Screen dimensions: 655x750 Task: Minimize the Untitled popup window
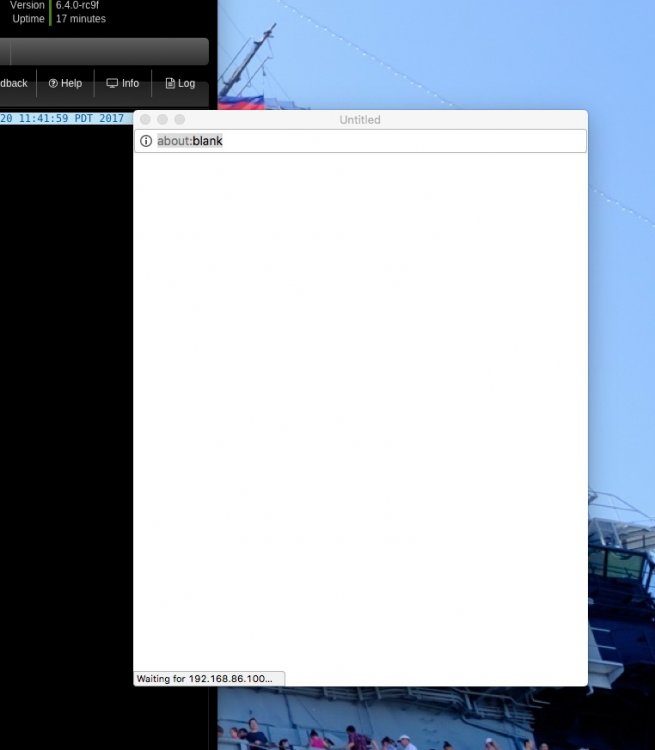pos(163,120)
